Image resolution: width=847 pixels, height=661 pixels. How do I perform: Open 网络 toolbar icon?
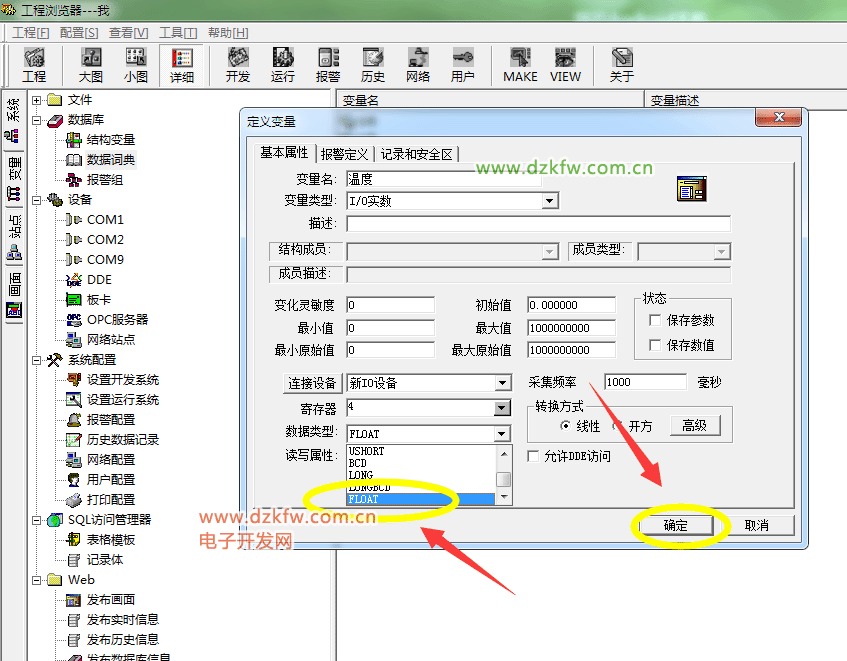click(x=418, y=65)
